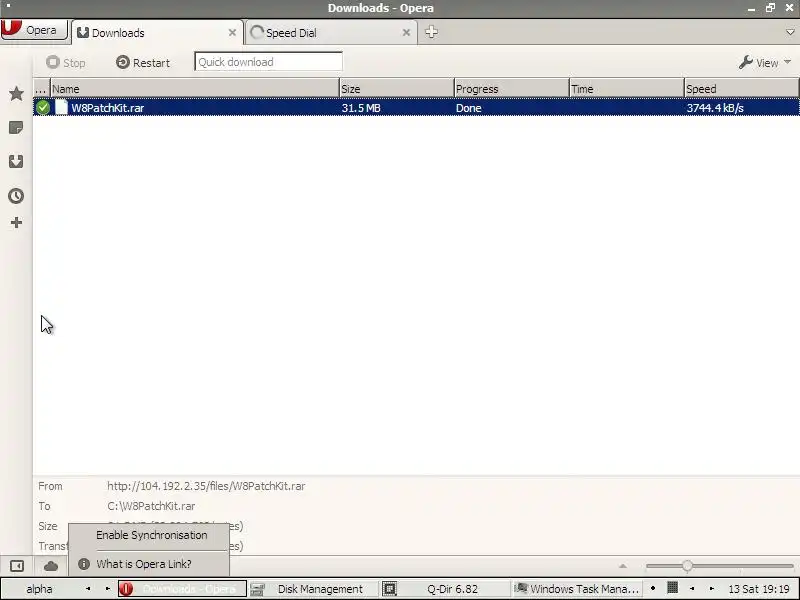Switch to Q-Dir 6.82 in taskbar
800x600 pixels.
445,589
